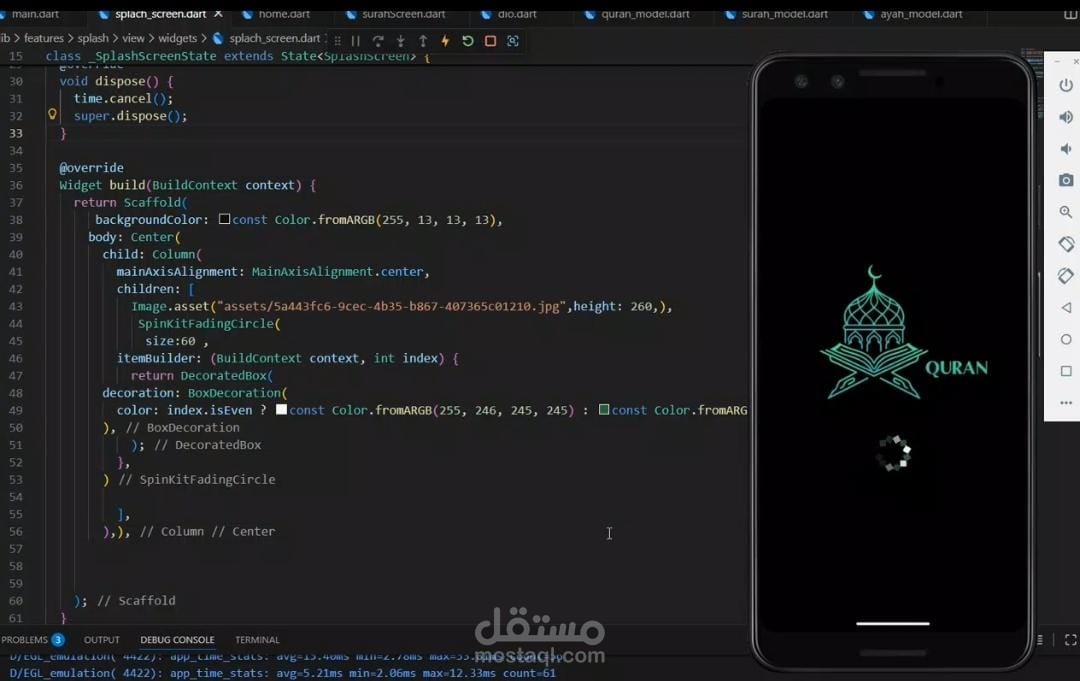
Task: Click the lightbulb quick-fix icon on line 32
Action: pyautogui.click(x=52, y=114)
